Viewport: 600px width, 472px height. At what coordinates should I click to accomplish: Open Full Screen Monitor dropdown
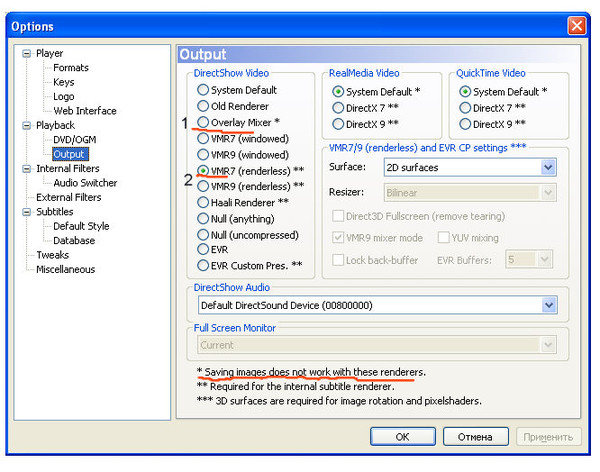[x=377, y=345]
